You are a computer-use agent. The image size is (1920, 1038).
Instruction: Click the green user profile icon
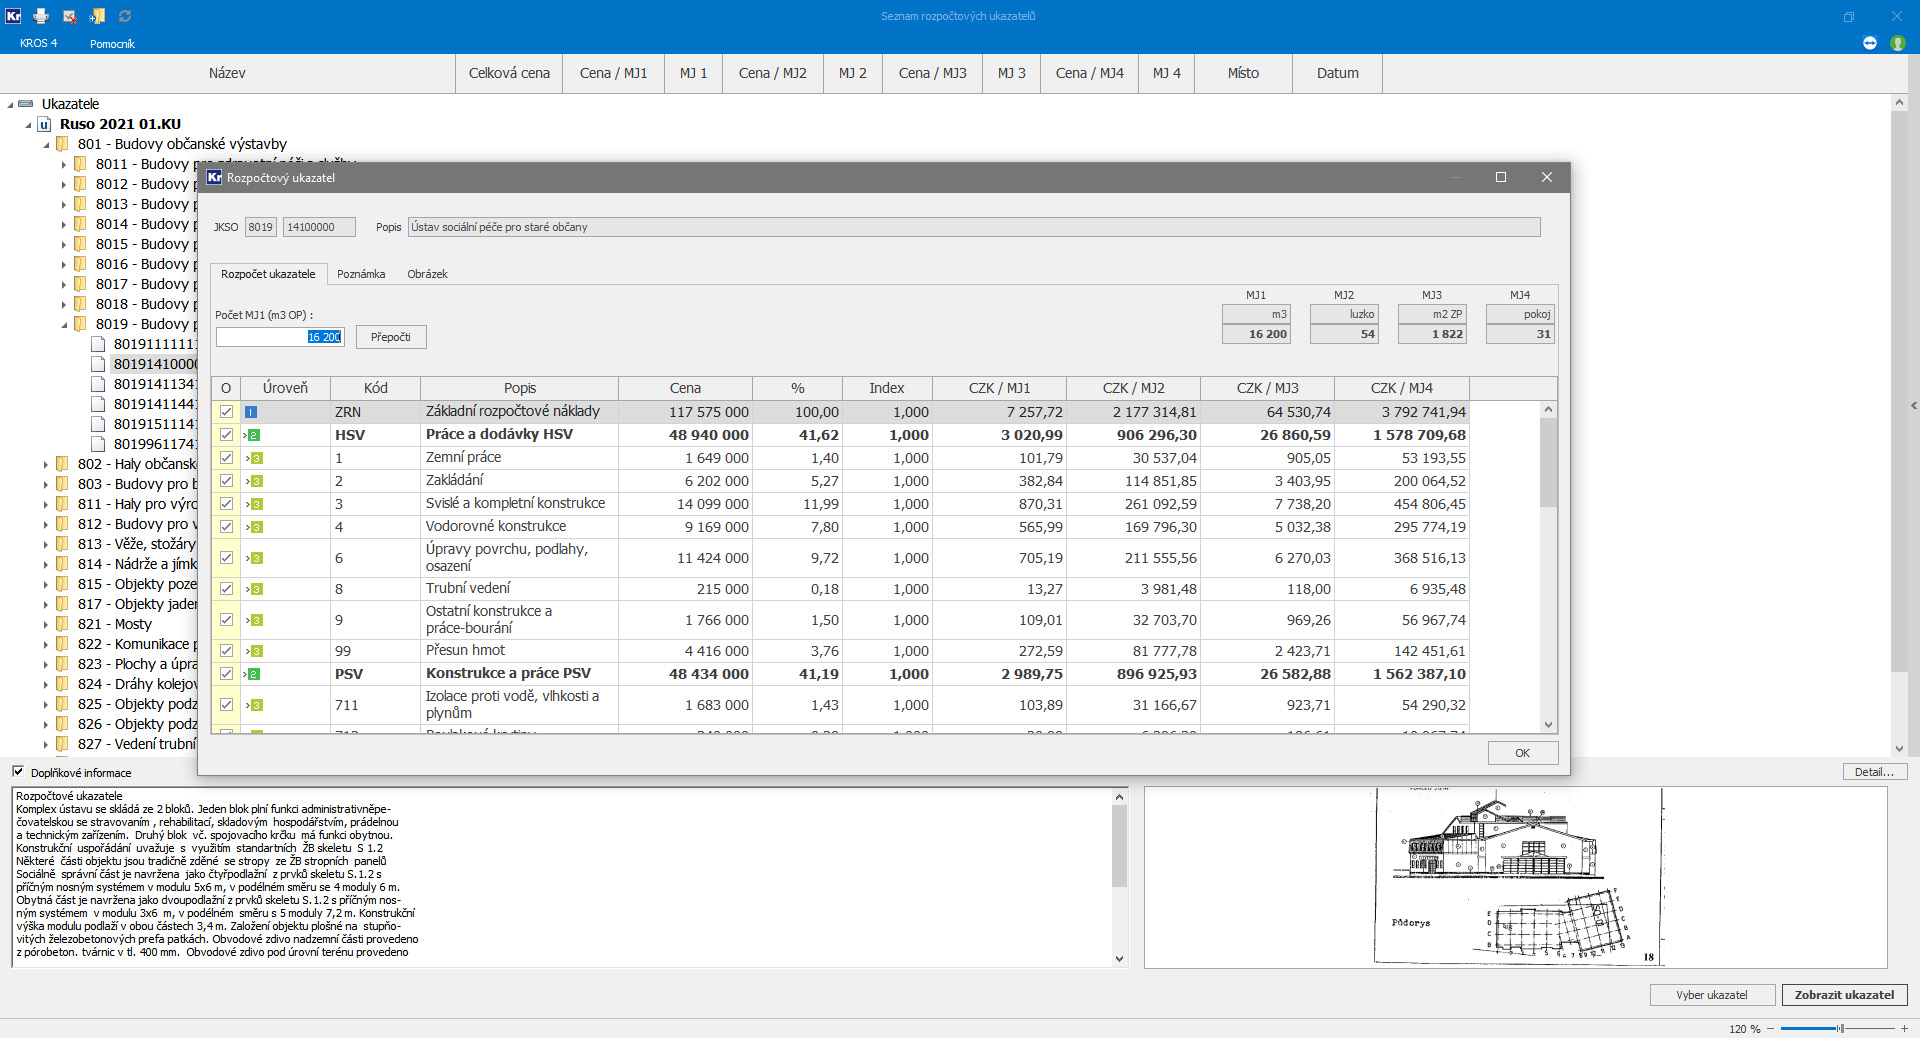[1898, 43]
